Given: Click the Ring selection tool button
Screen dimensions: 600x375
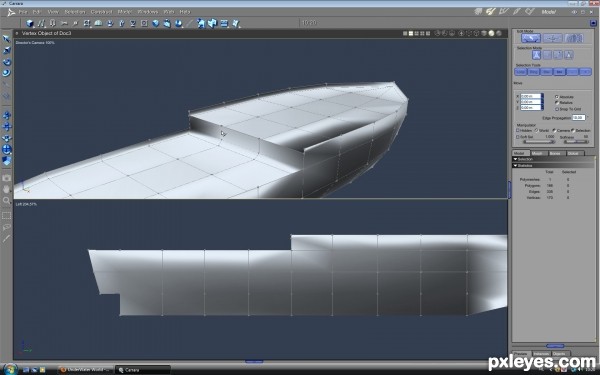Looking at the screenshot, I should (x=533, y=72).
